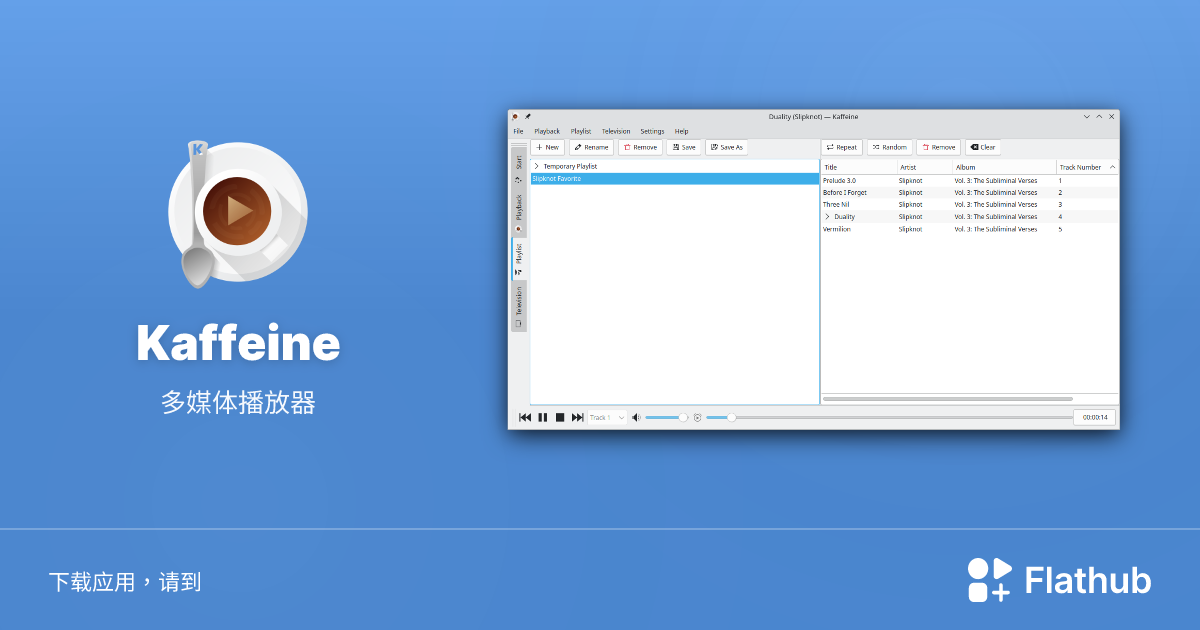The width and height of the screenshot is (1200, 630).
Task: Click the New playlist button
Action: point(546,147)
